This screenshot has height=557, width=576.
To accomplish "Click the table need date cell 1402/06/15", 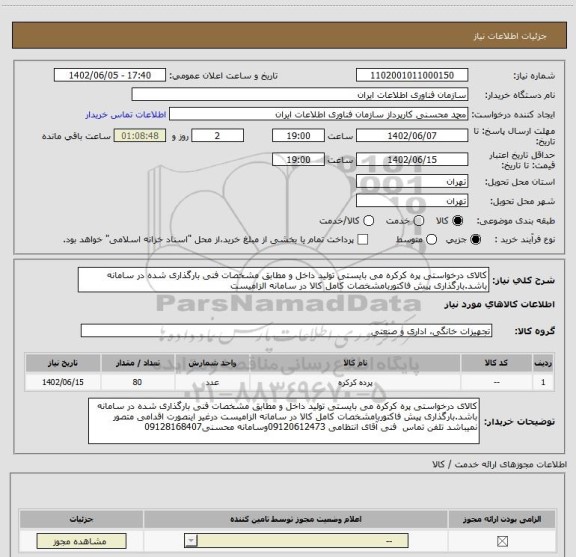I will coord(63,382).
